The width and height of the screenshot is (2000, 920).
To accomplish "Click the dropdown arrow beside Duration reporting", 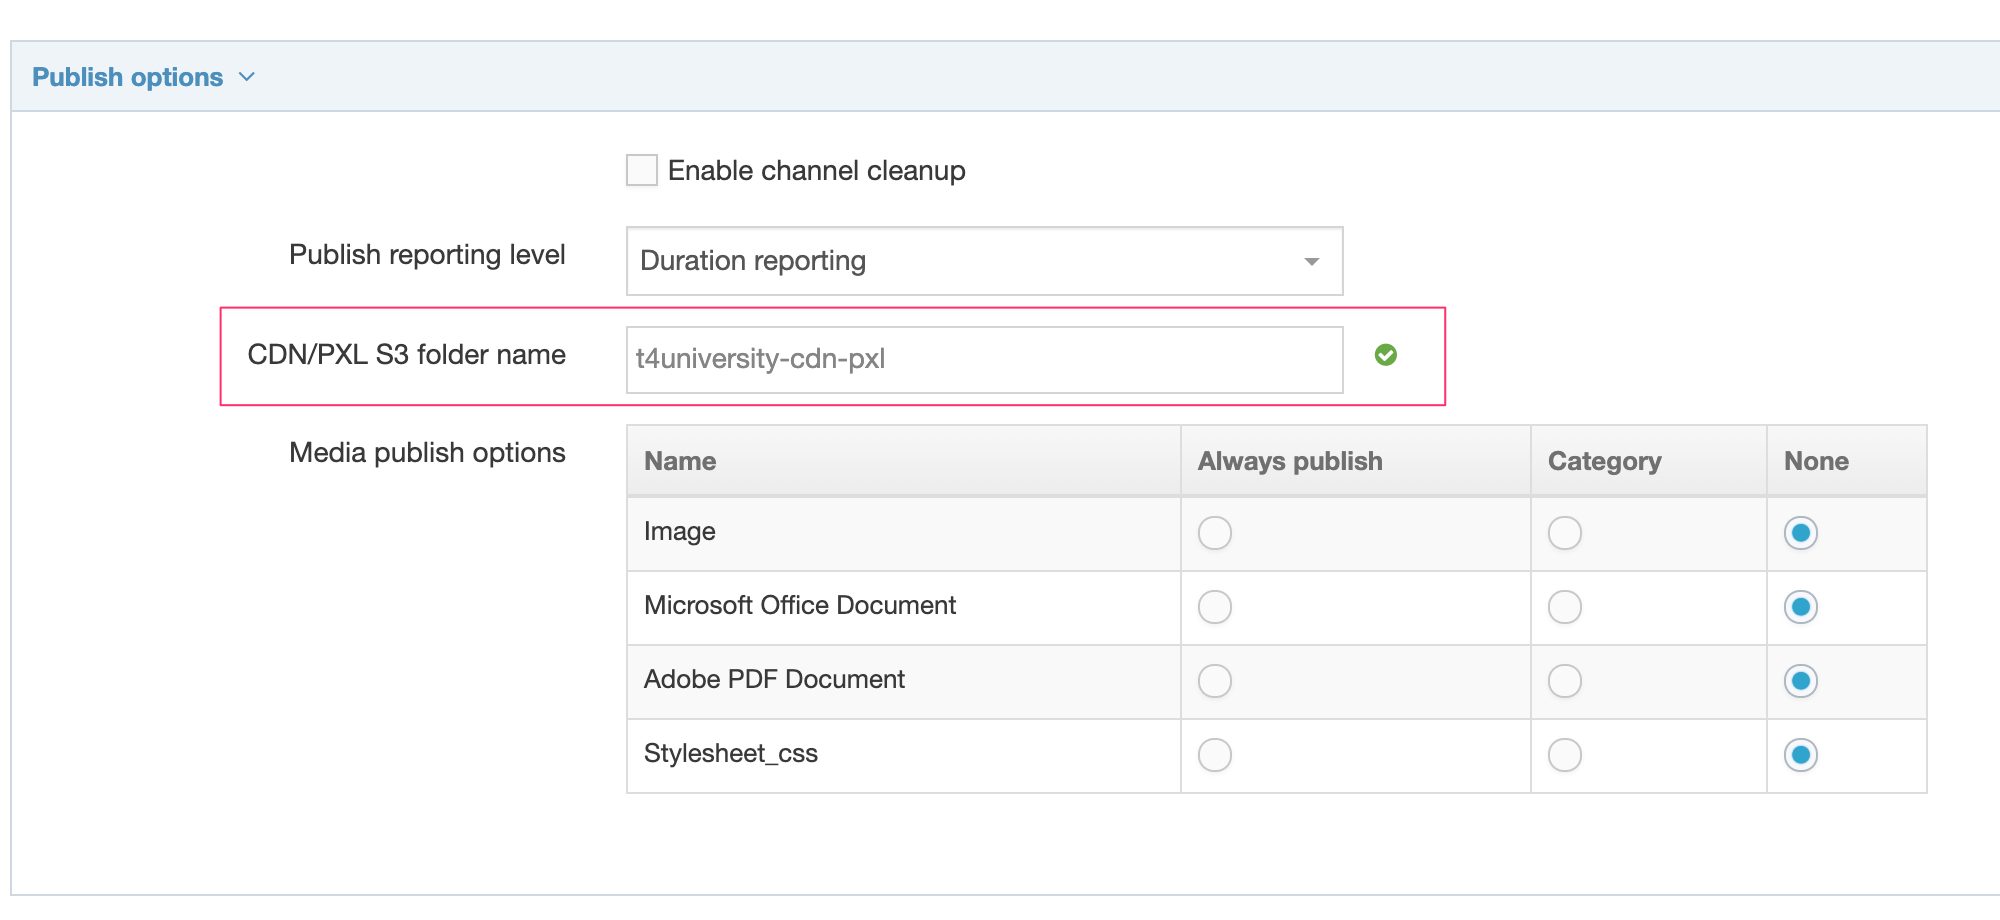I will click(1311, 261).
